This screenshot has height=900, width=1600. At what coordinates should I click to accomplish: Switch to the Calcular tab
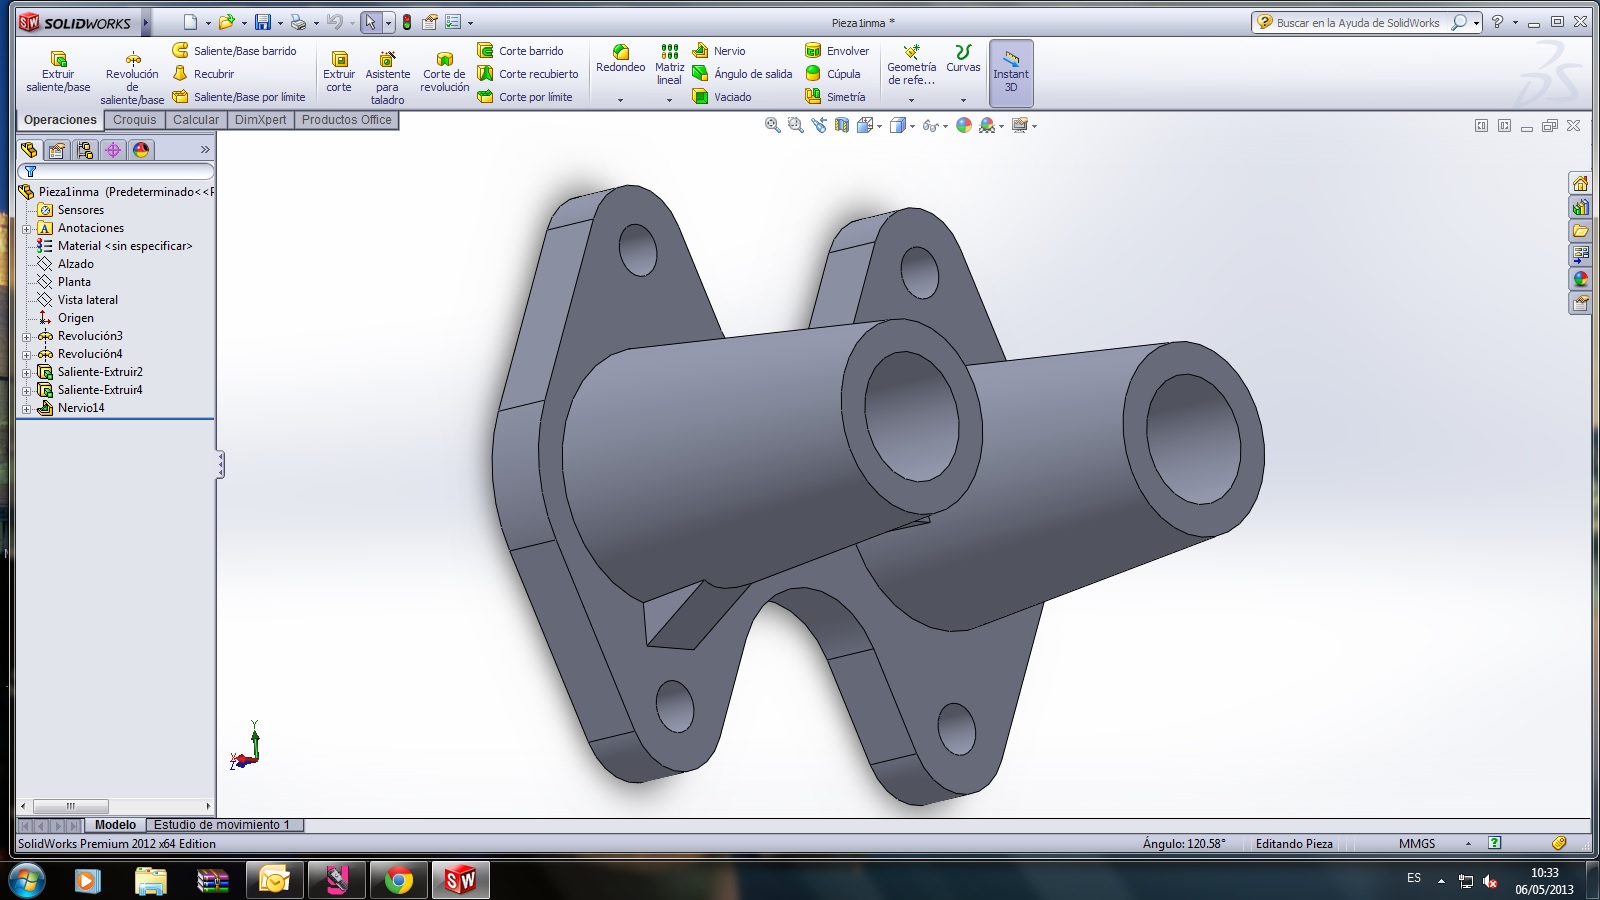(x=196, y=120)
